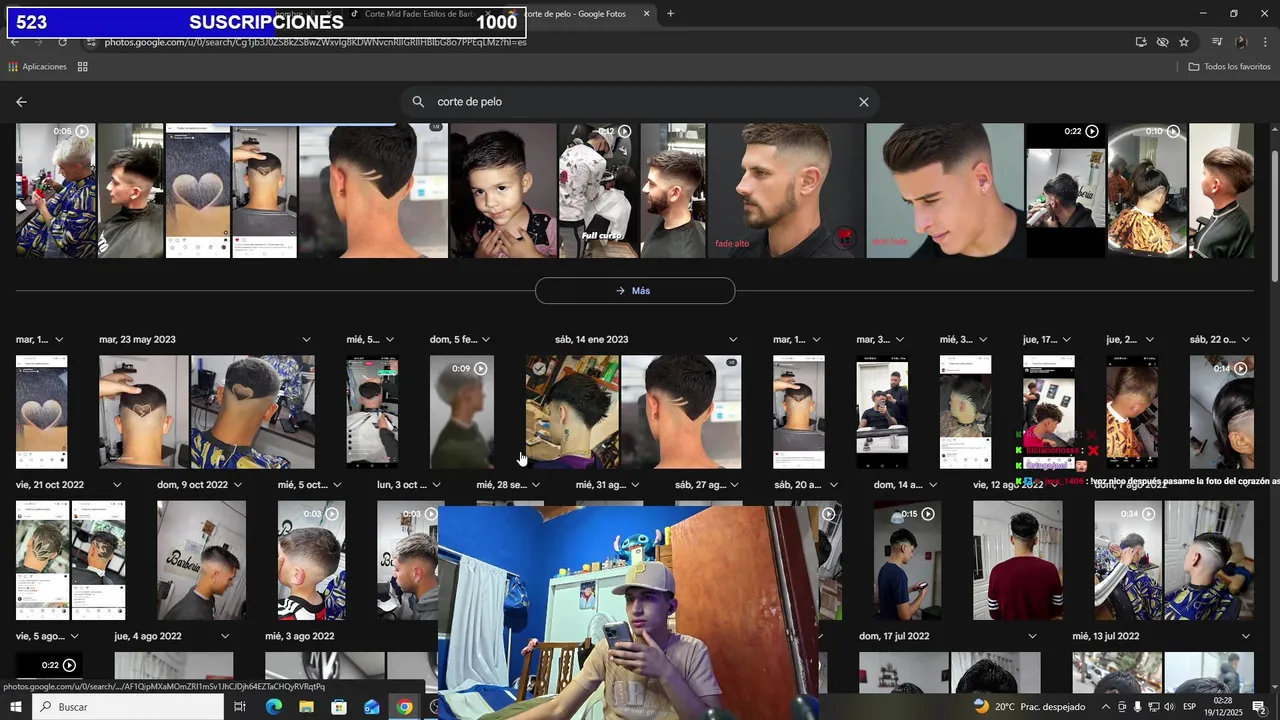Open the Windows Start menu

[x=16, y=707]
